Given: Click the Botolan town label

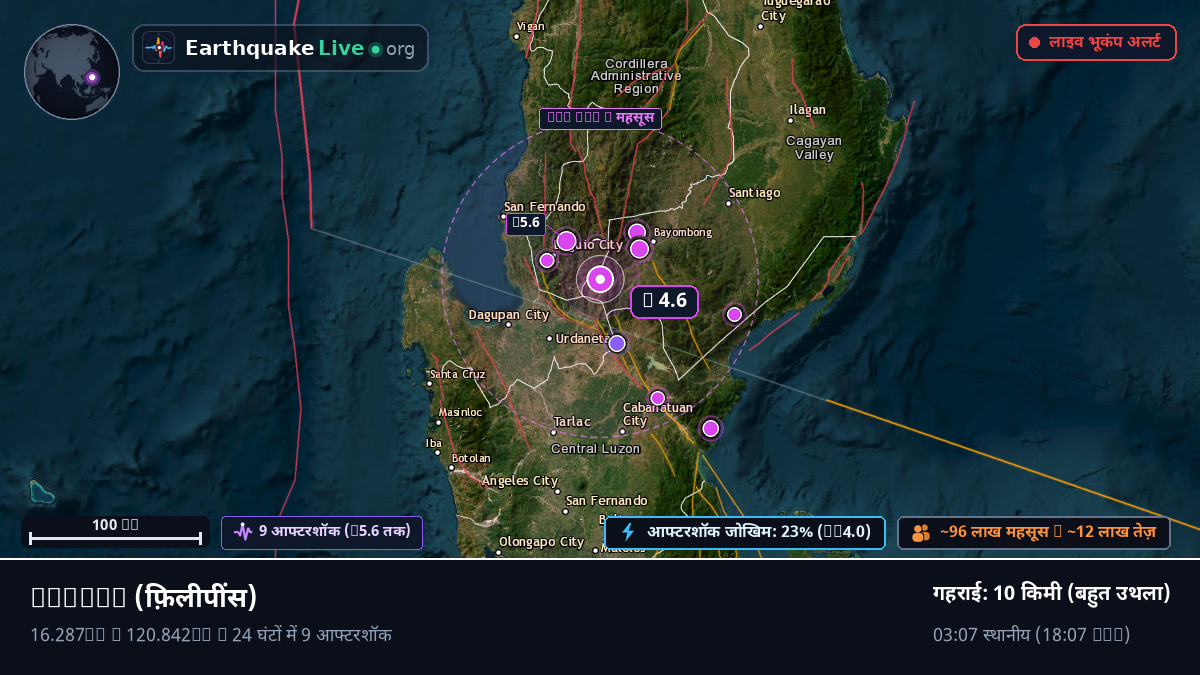Looking at the screenshot, I should coord(471,459).
